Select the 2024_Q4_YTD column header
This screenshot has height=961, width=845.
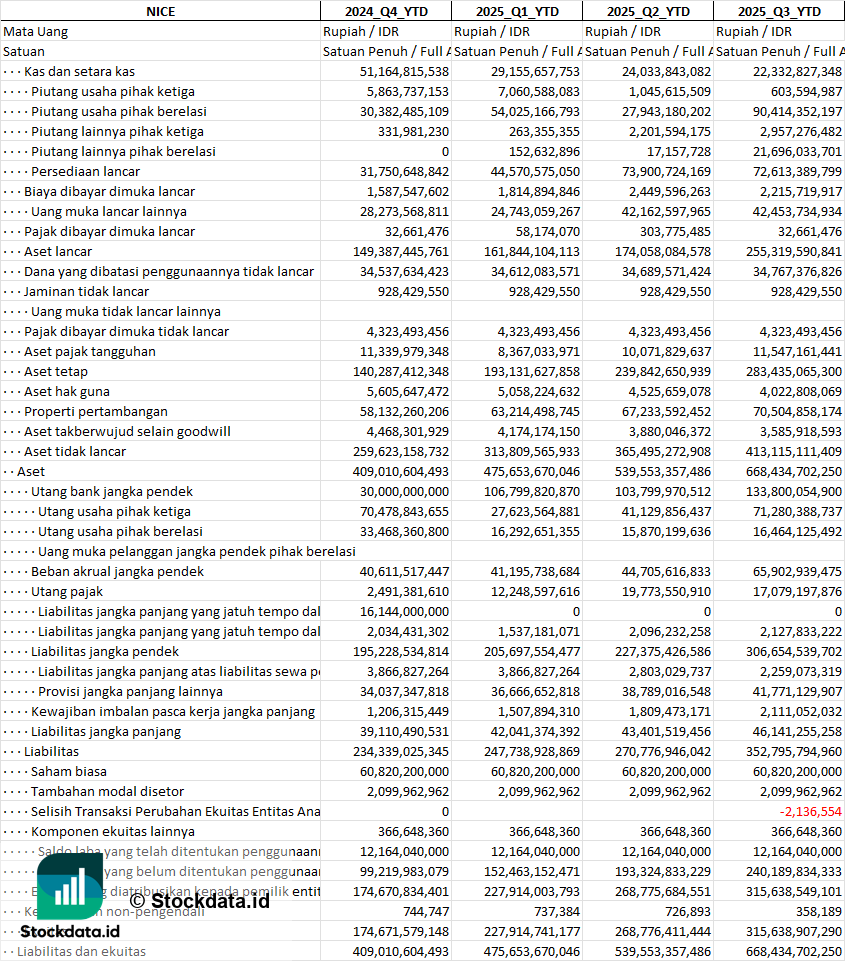386,12
